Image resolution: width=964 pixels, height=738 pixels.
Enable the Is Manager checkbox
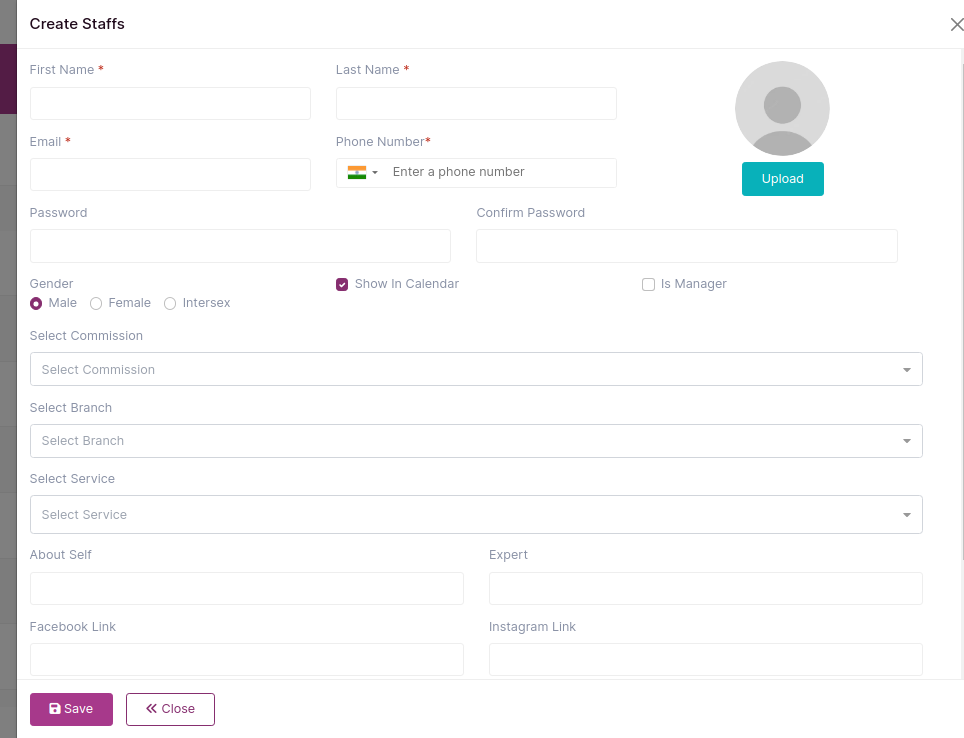point(648,284)
